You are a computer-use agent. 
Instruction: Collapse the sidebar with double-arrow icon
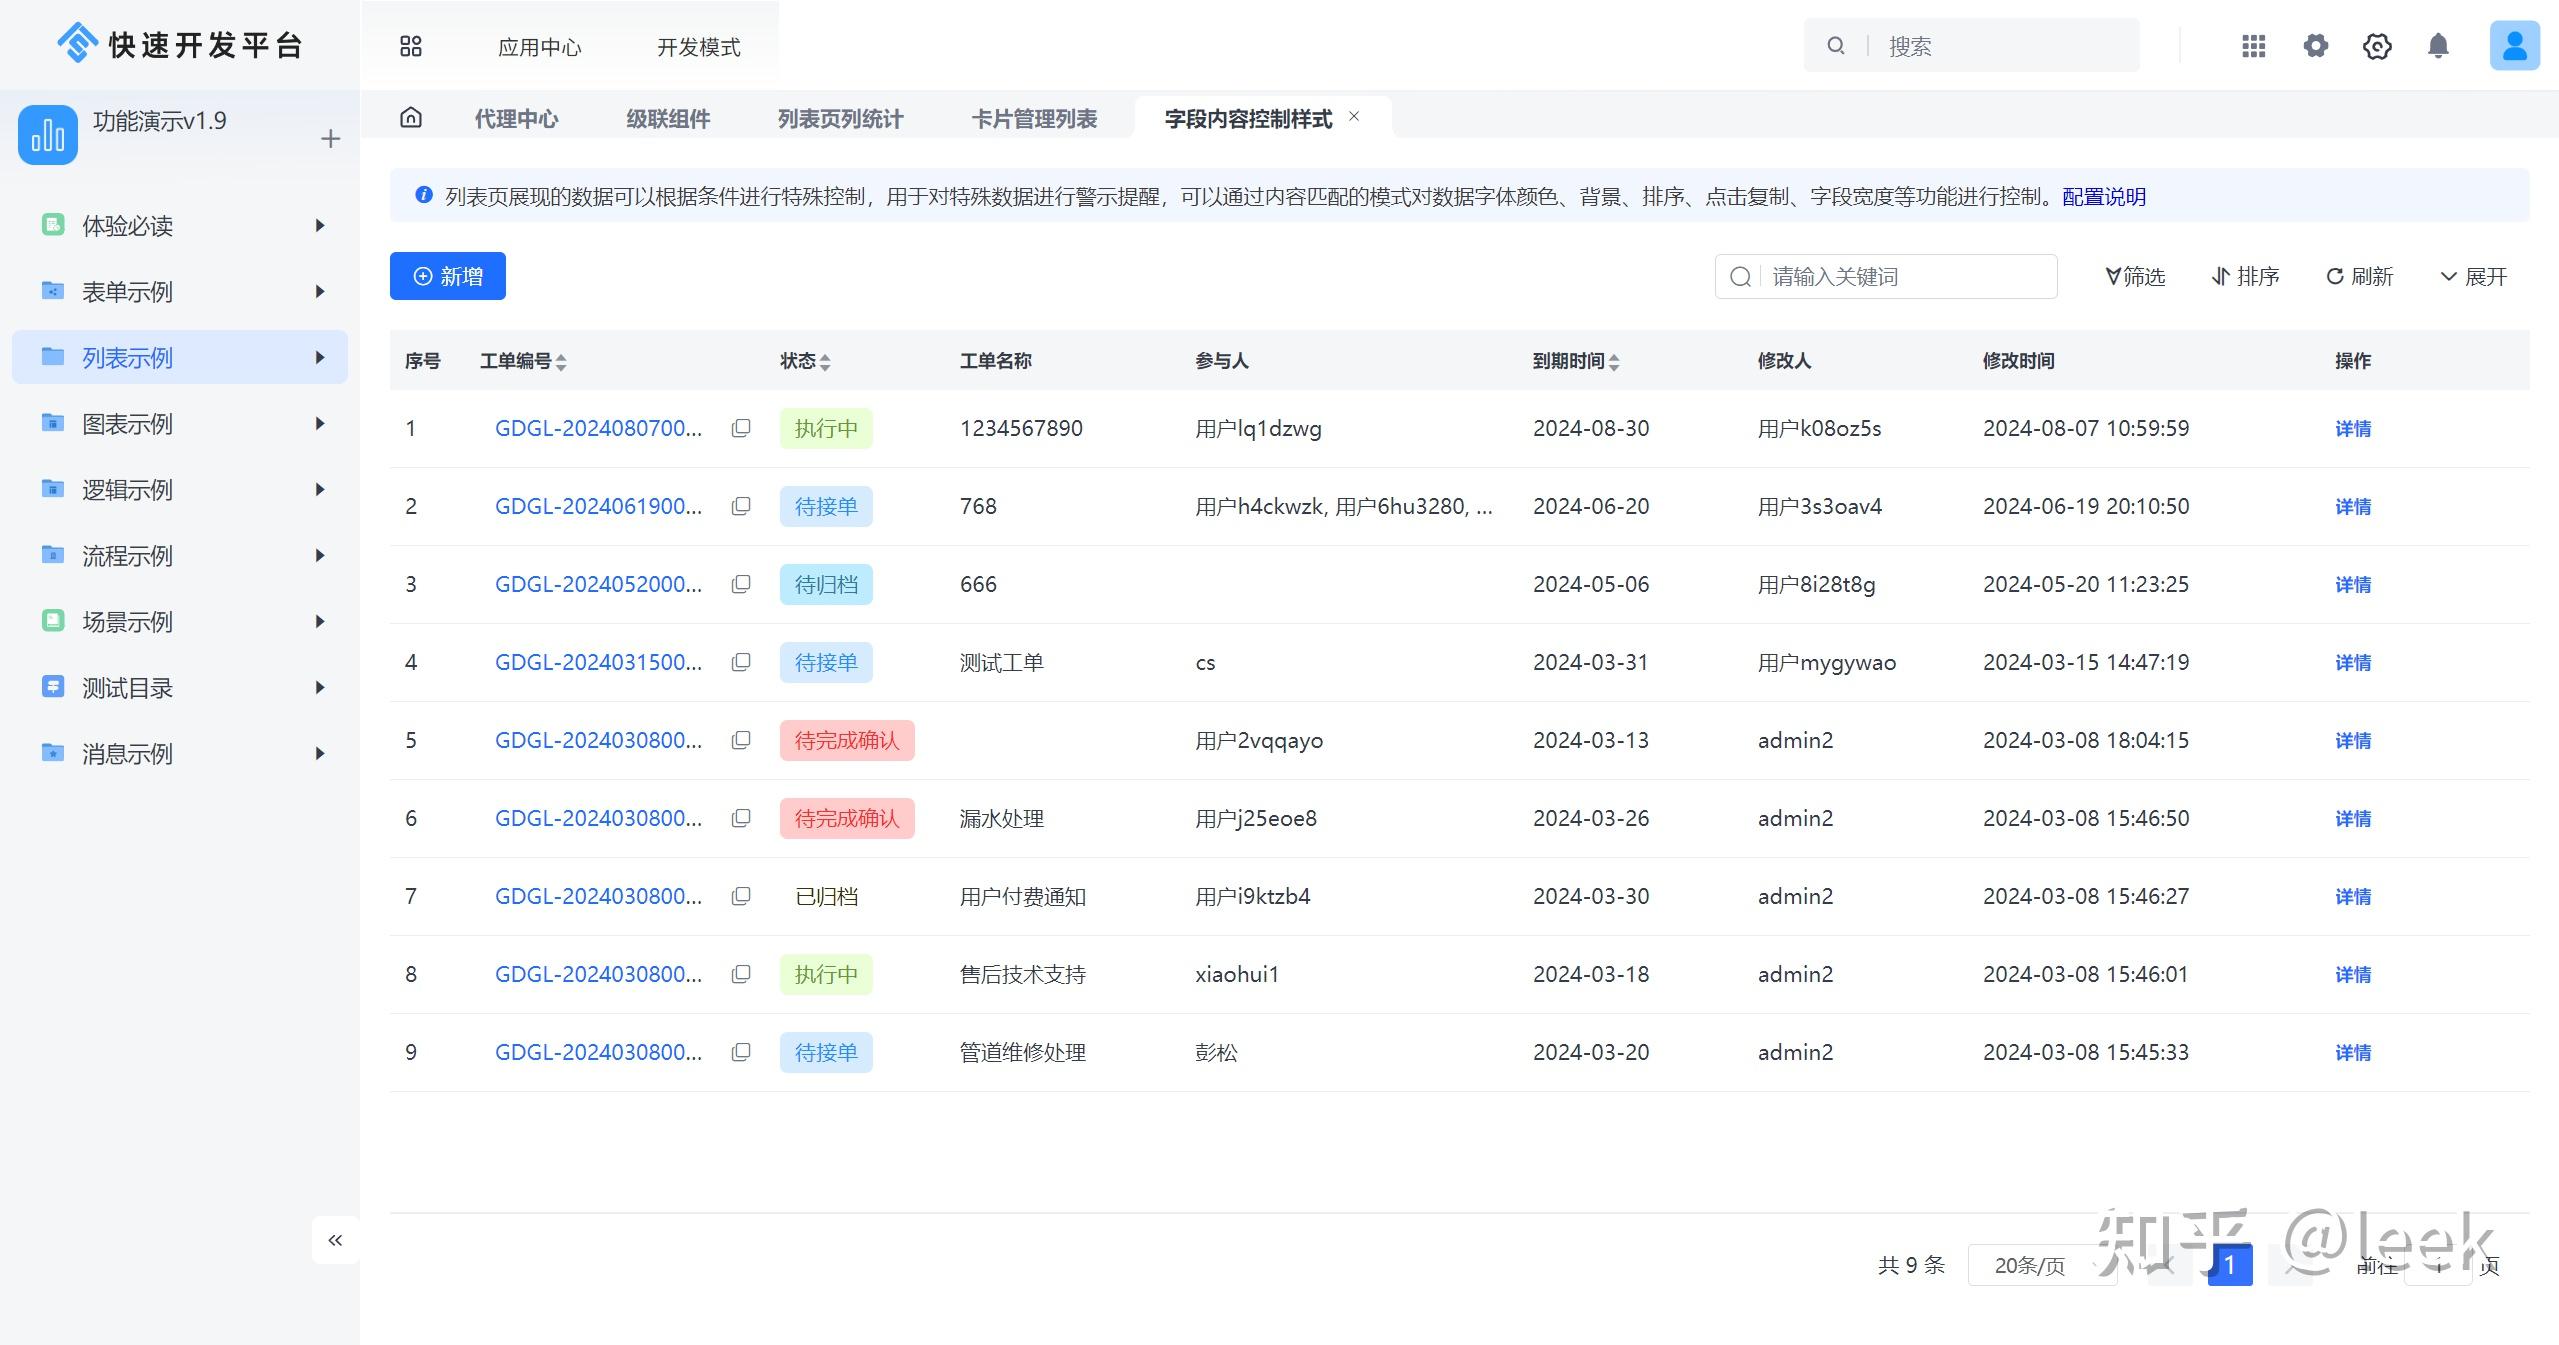[x=335, y=1240]
